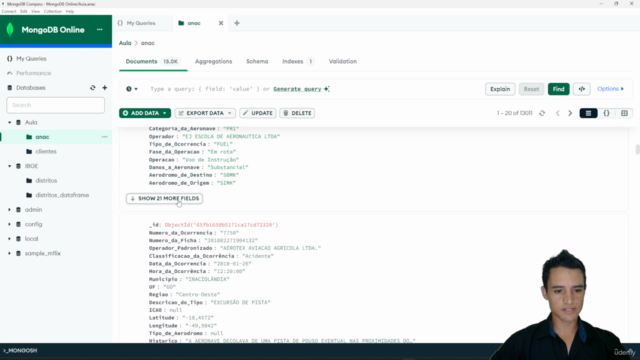Refresh the databases list
The width and height of the screenshot is (640, 360).
[93, 88]
